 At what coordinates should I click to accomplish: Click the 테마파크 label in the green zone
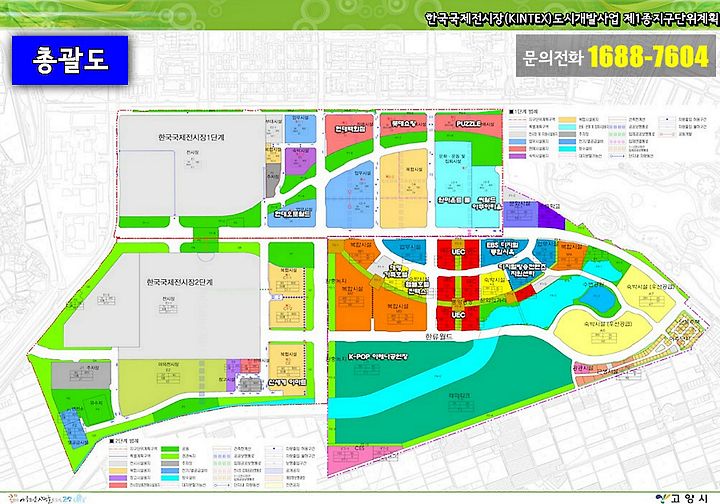pyautogui.click(x=461, y=395)
